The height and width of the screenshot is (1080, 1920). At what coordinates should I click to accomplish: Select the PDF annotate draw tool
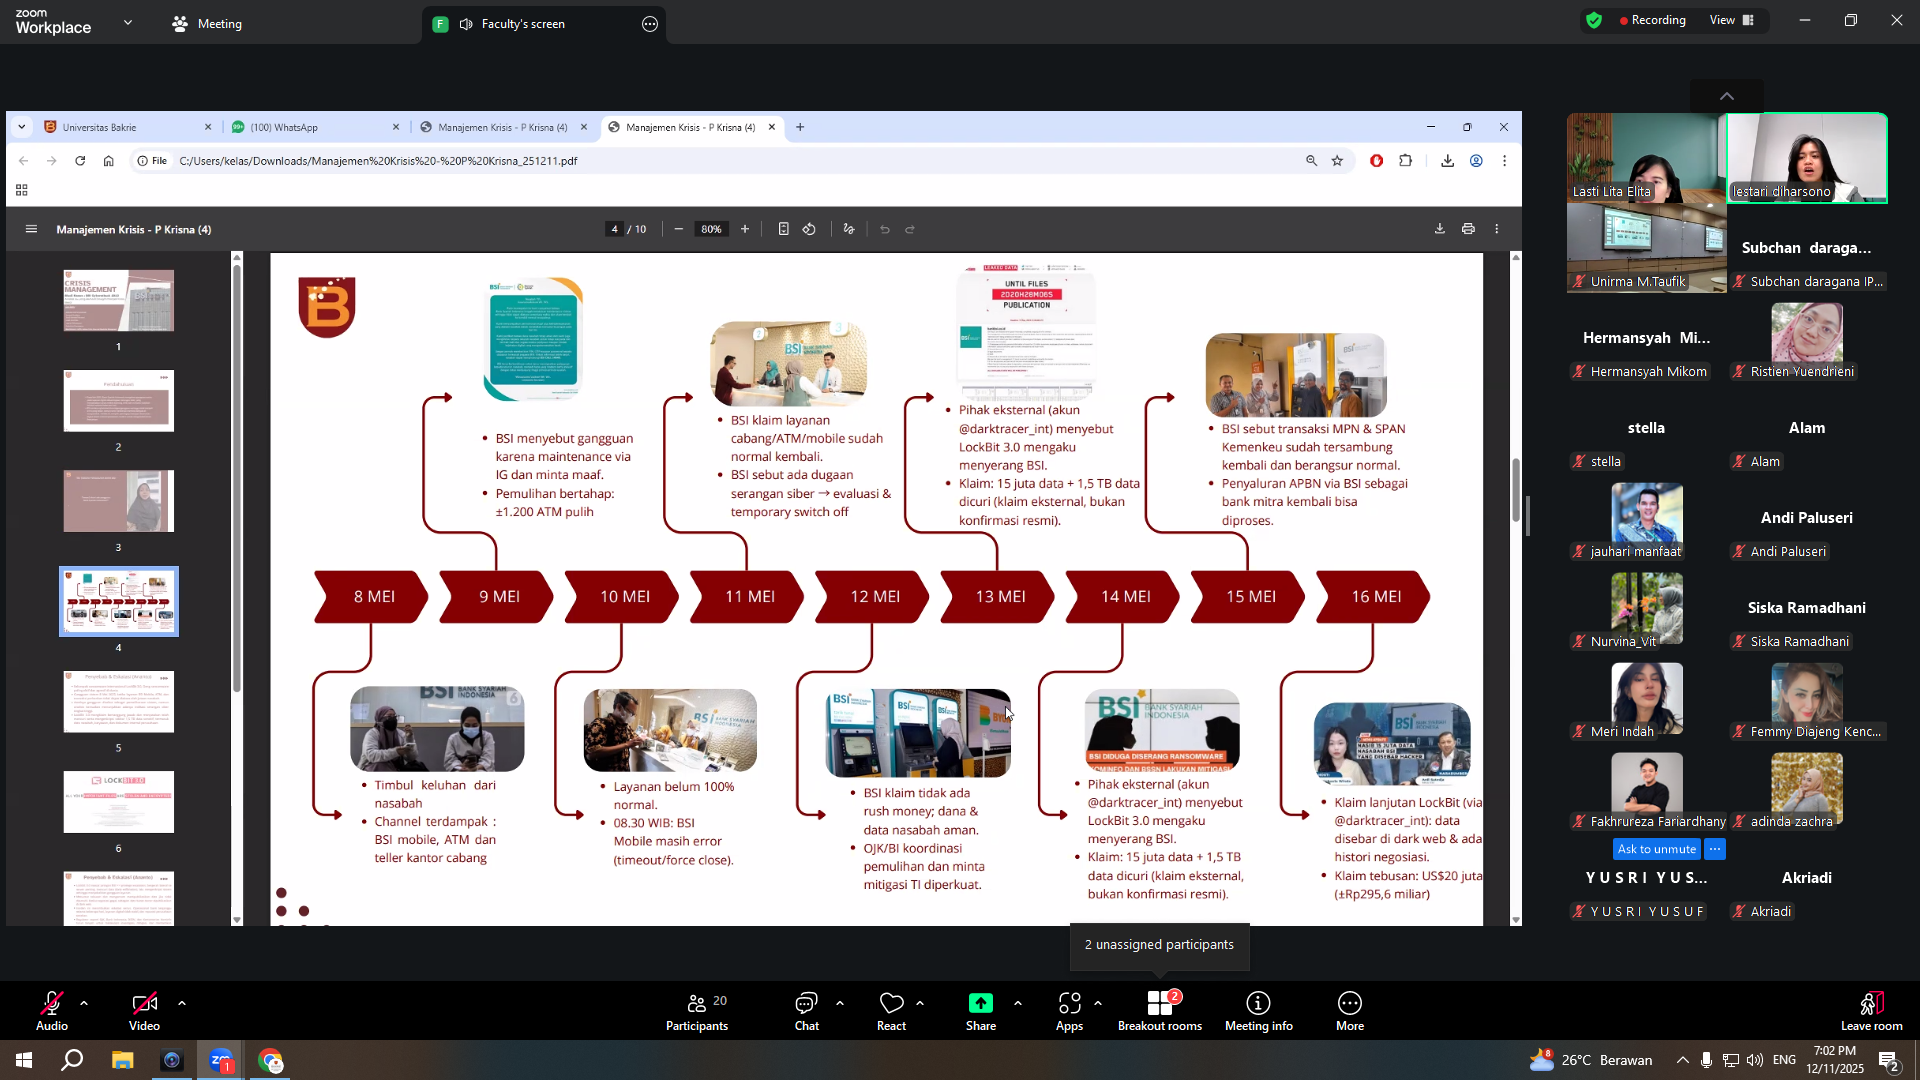pyautogui.click(x=849, y=229)
